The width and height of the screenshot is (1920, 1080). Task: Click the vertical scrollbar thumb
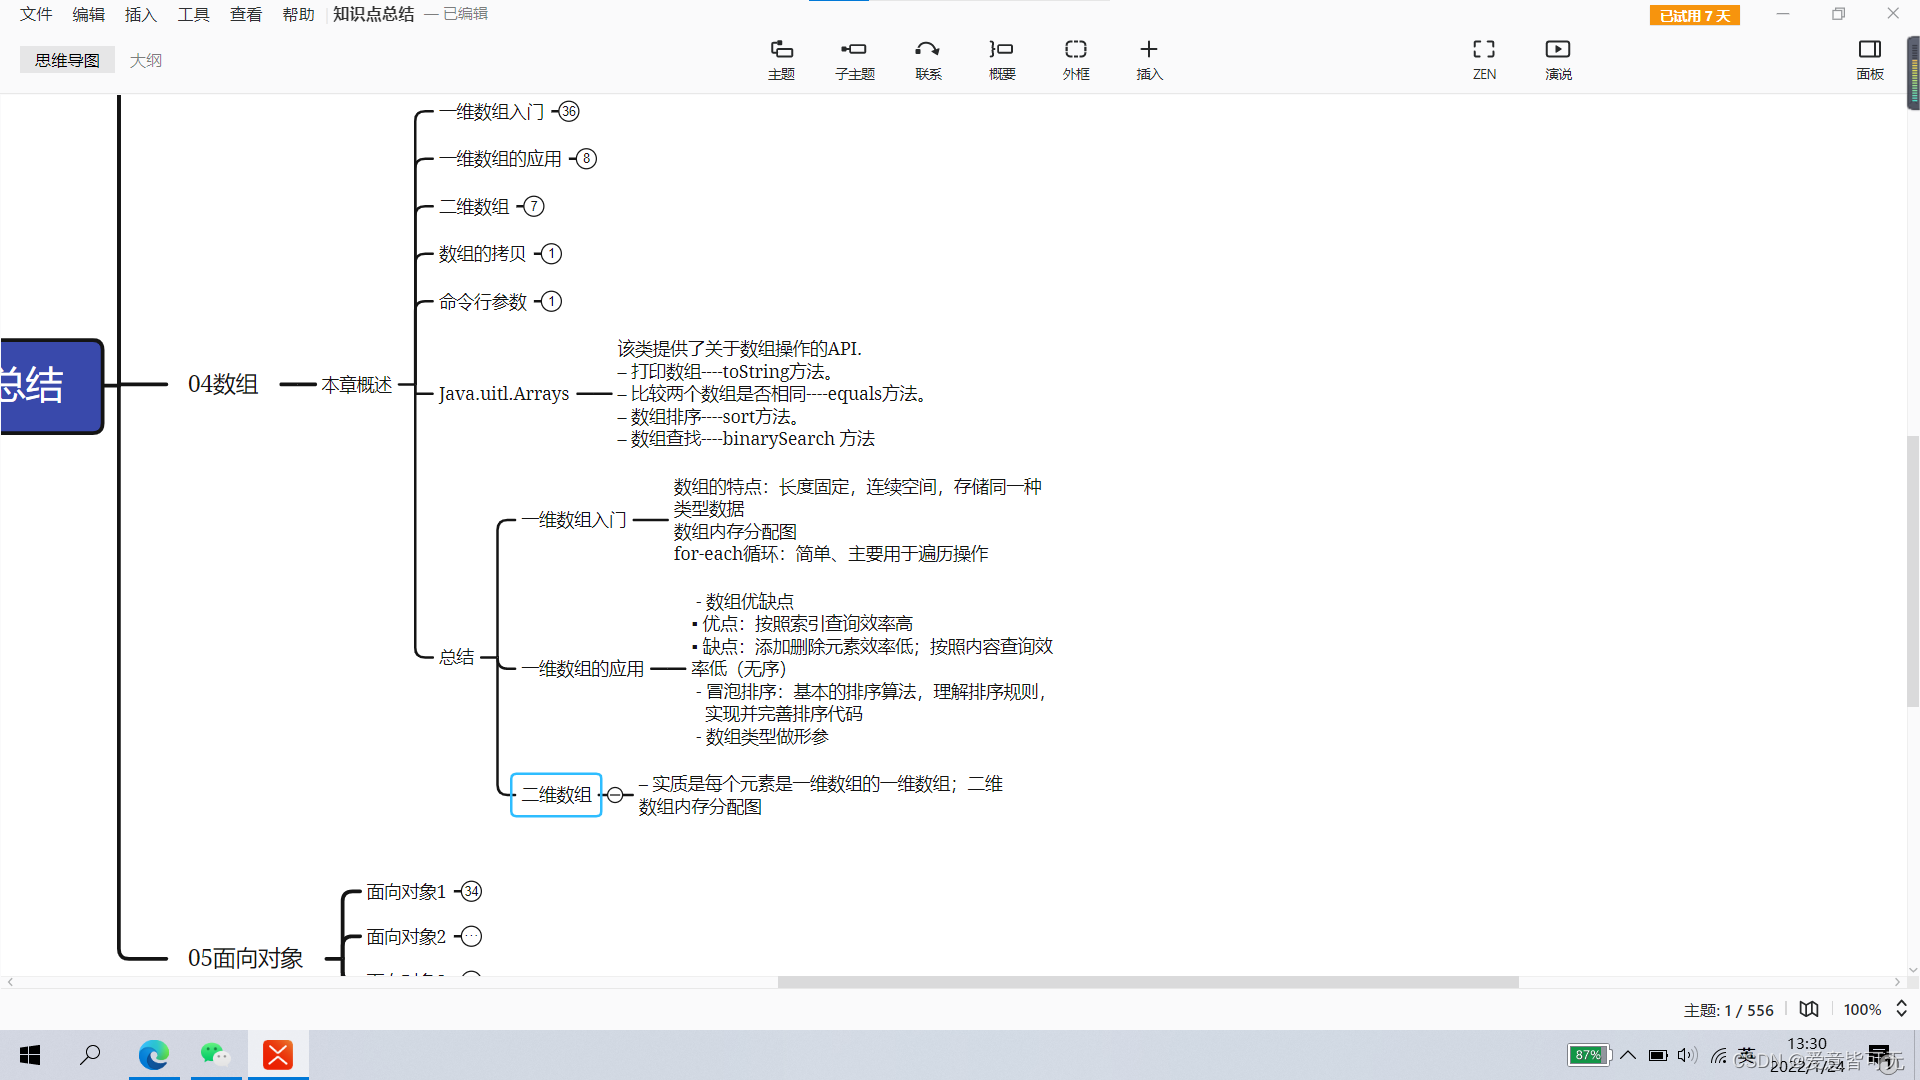pyautogui.click(x=1913, y=570)
